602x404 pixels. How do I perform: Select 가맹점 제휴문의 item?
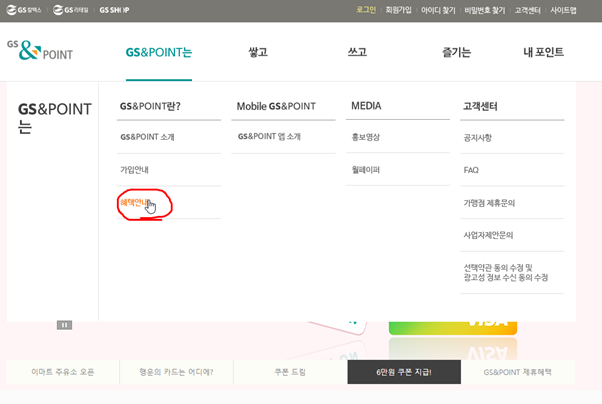pyautogui.click(x=489, y=203)
